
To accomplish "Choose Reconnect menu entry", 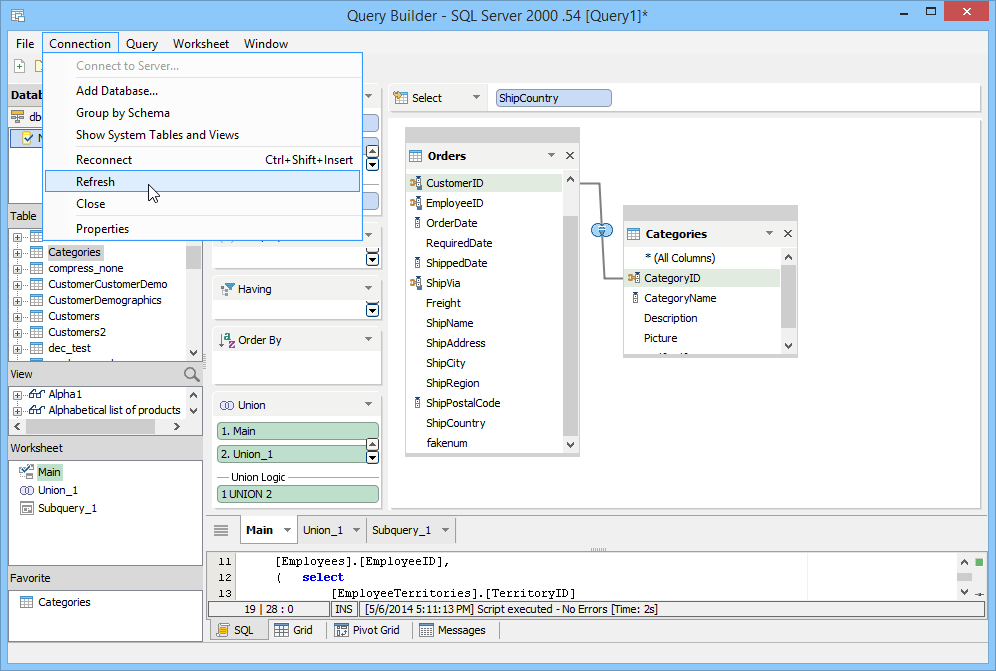I will [x=202, y=160].
